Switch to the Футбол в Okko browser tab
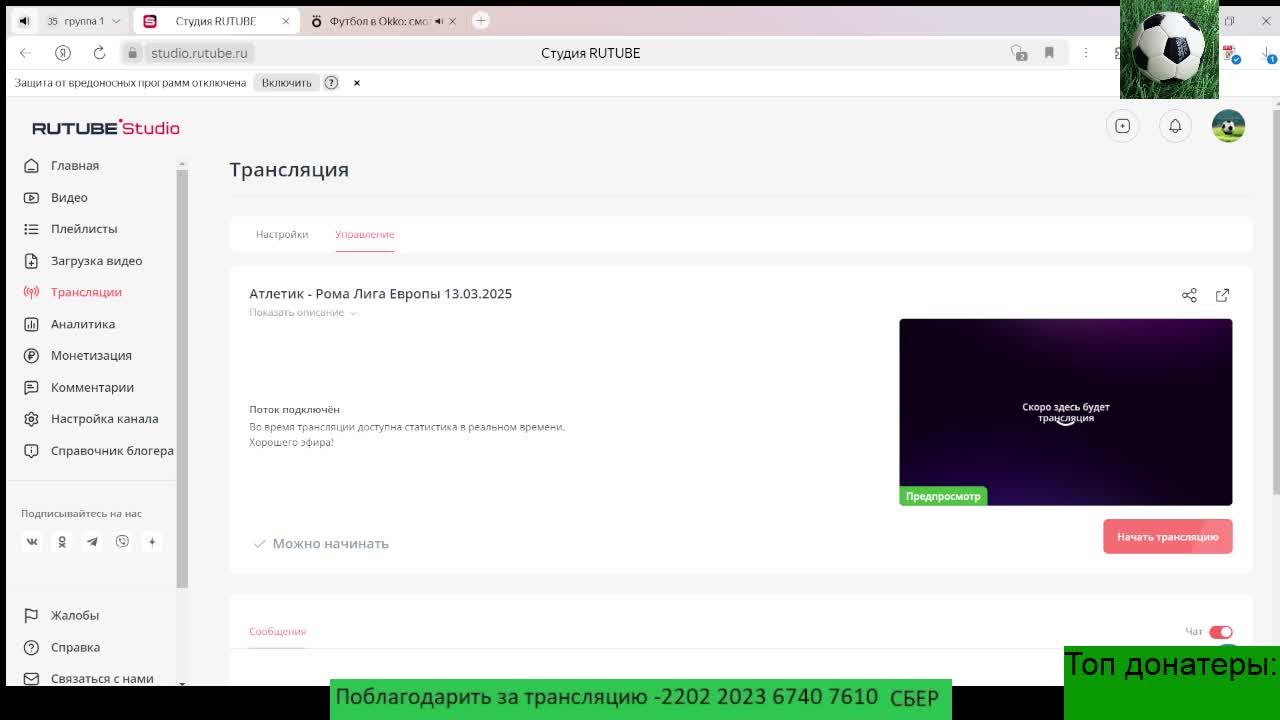Viewport: 1280px width, 720px height. [x=380, y=21]
